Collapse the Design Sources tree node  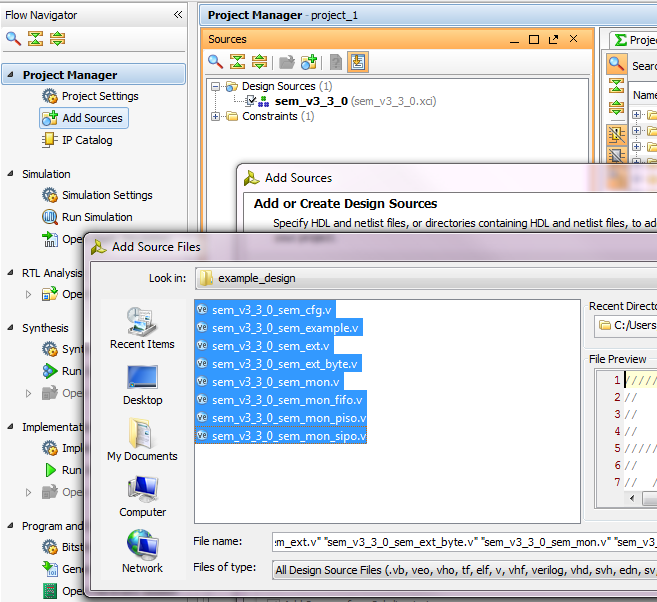[x=216, y=87]
